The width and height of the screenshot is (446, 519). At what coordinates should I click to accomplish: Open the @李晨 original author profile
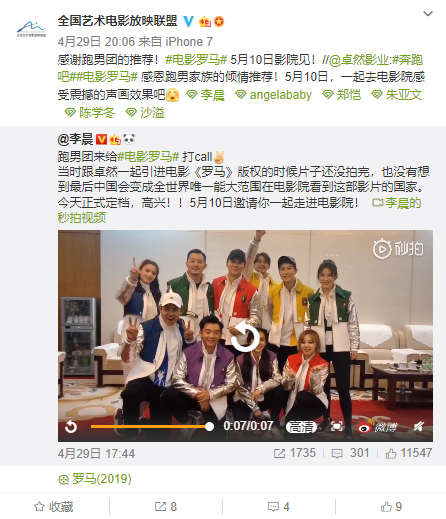point(75,139)
